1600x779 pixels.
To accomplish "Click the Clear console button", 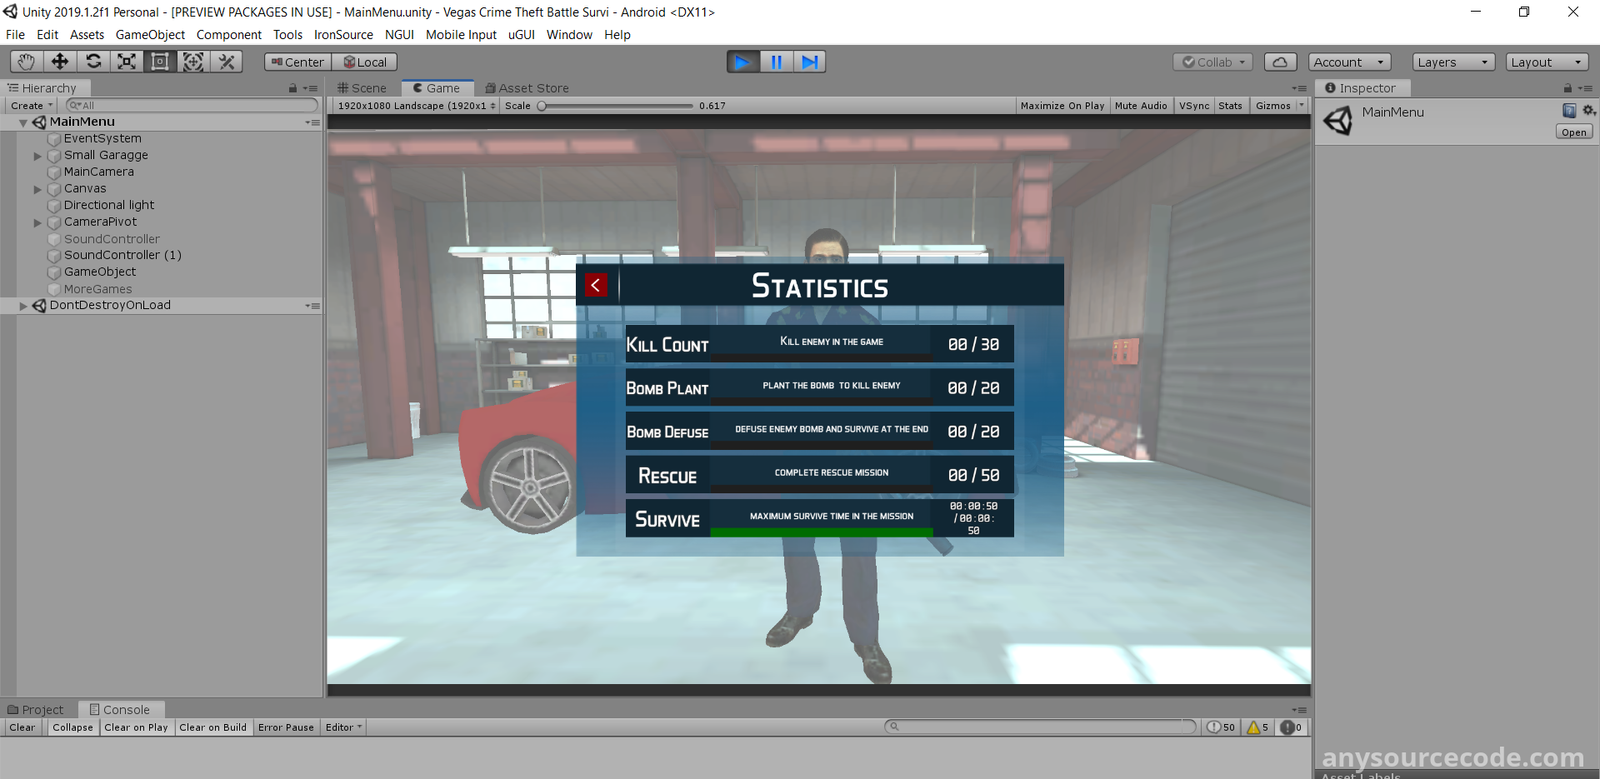I will [22, 728].
